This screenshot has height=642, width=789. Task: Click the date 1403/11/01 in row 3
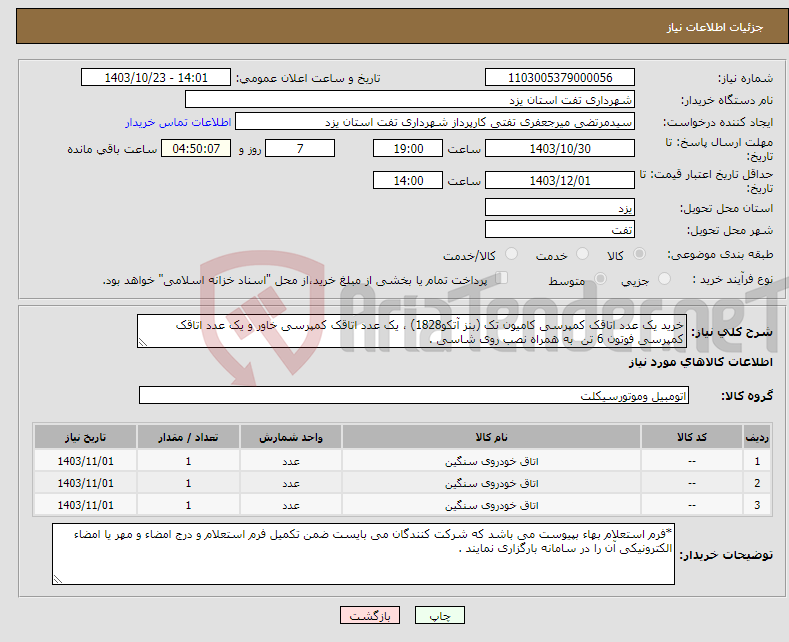click(86, 505)
